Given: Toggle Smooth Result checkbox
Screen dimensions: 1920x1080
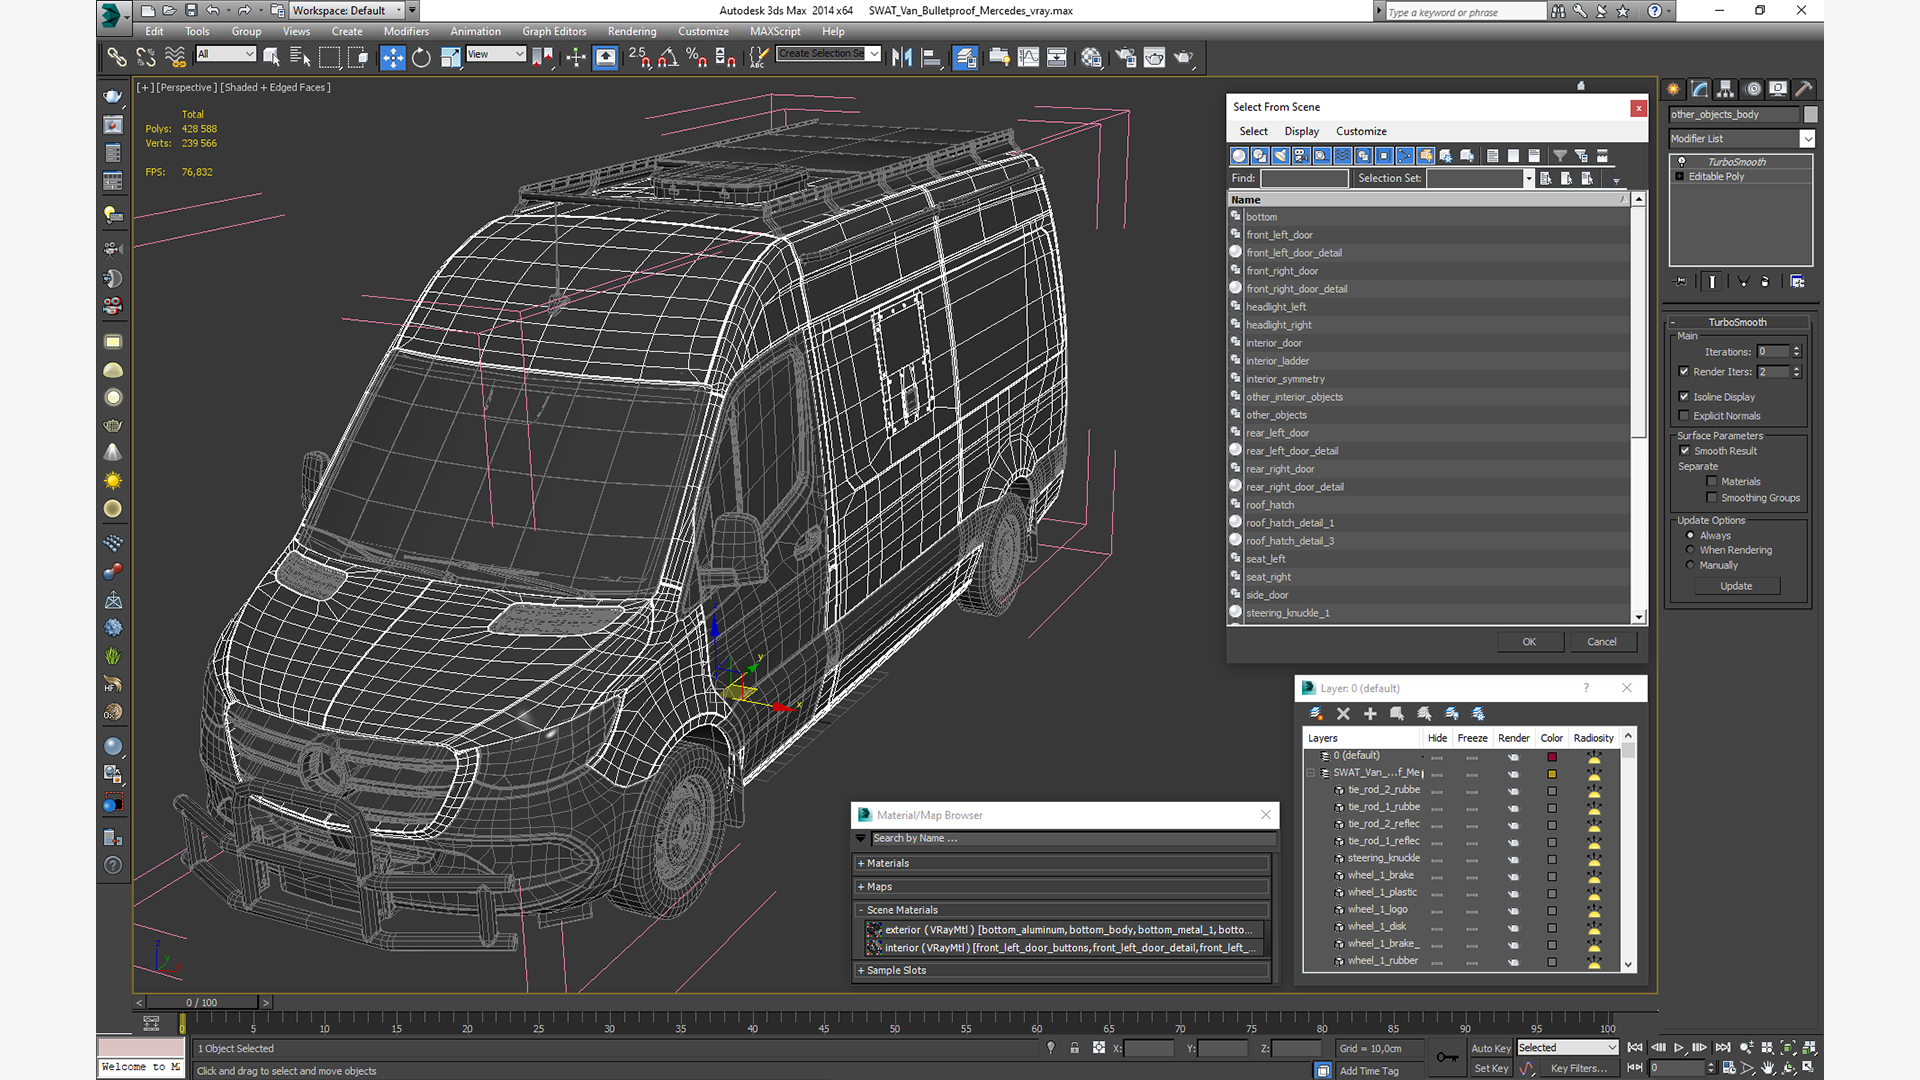Looking at the screenshot, I should click(x=1685, y=451).
